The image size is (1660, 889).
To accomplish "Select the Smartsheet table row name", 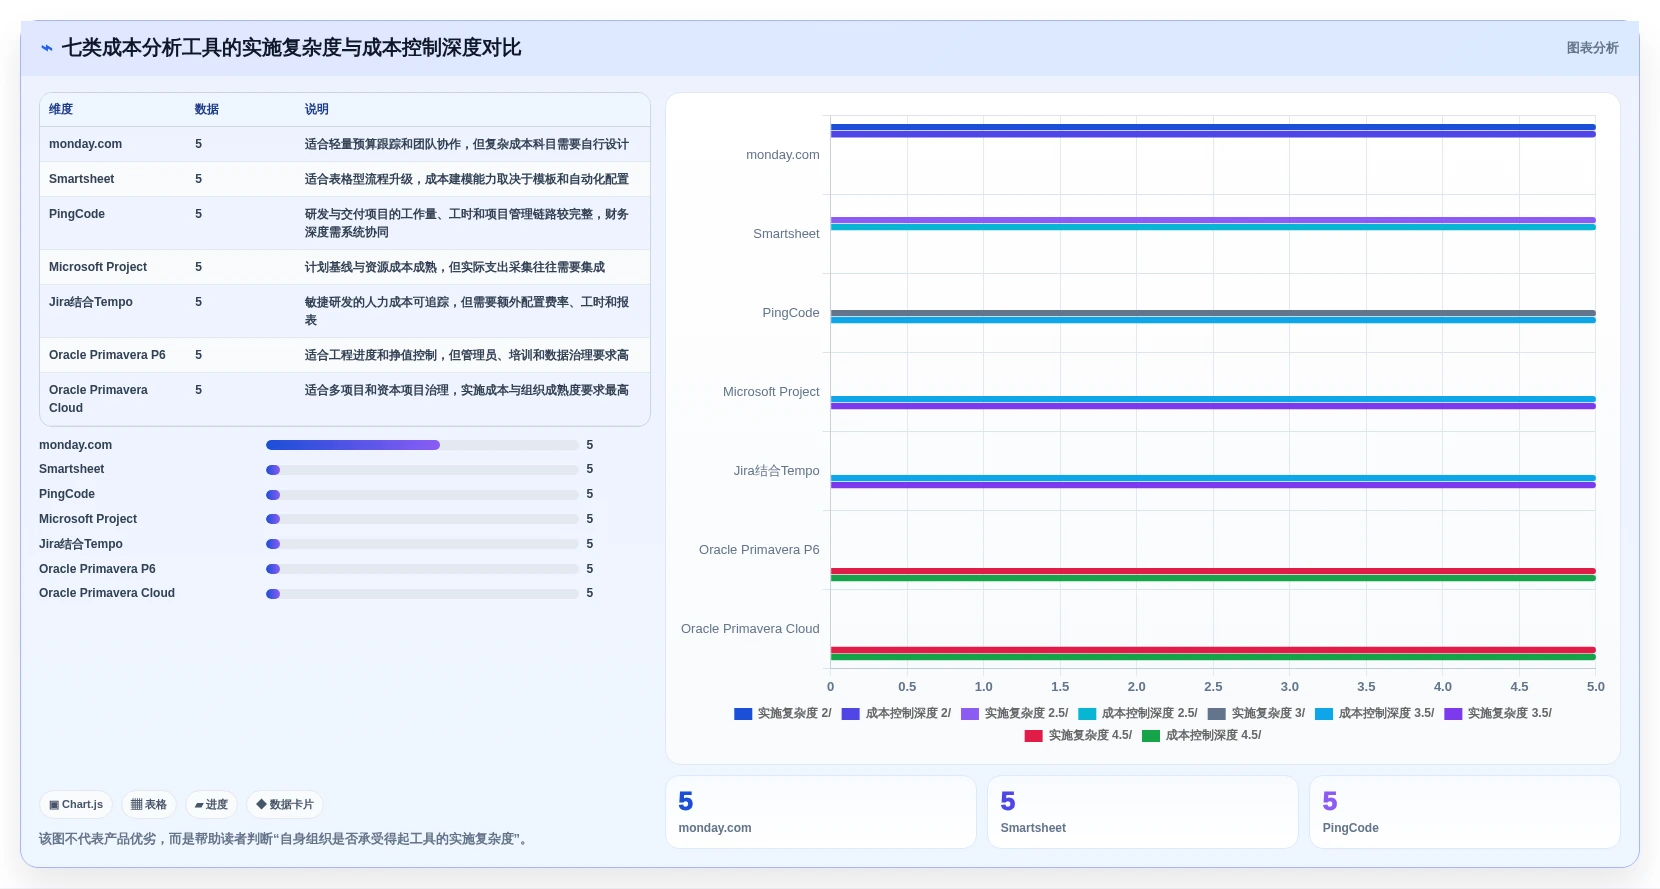I will 81,179.
